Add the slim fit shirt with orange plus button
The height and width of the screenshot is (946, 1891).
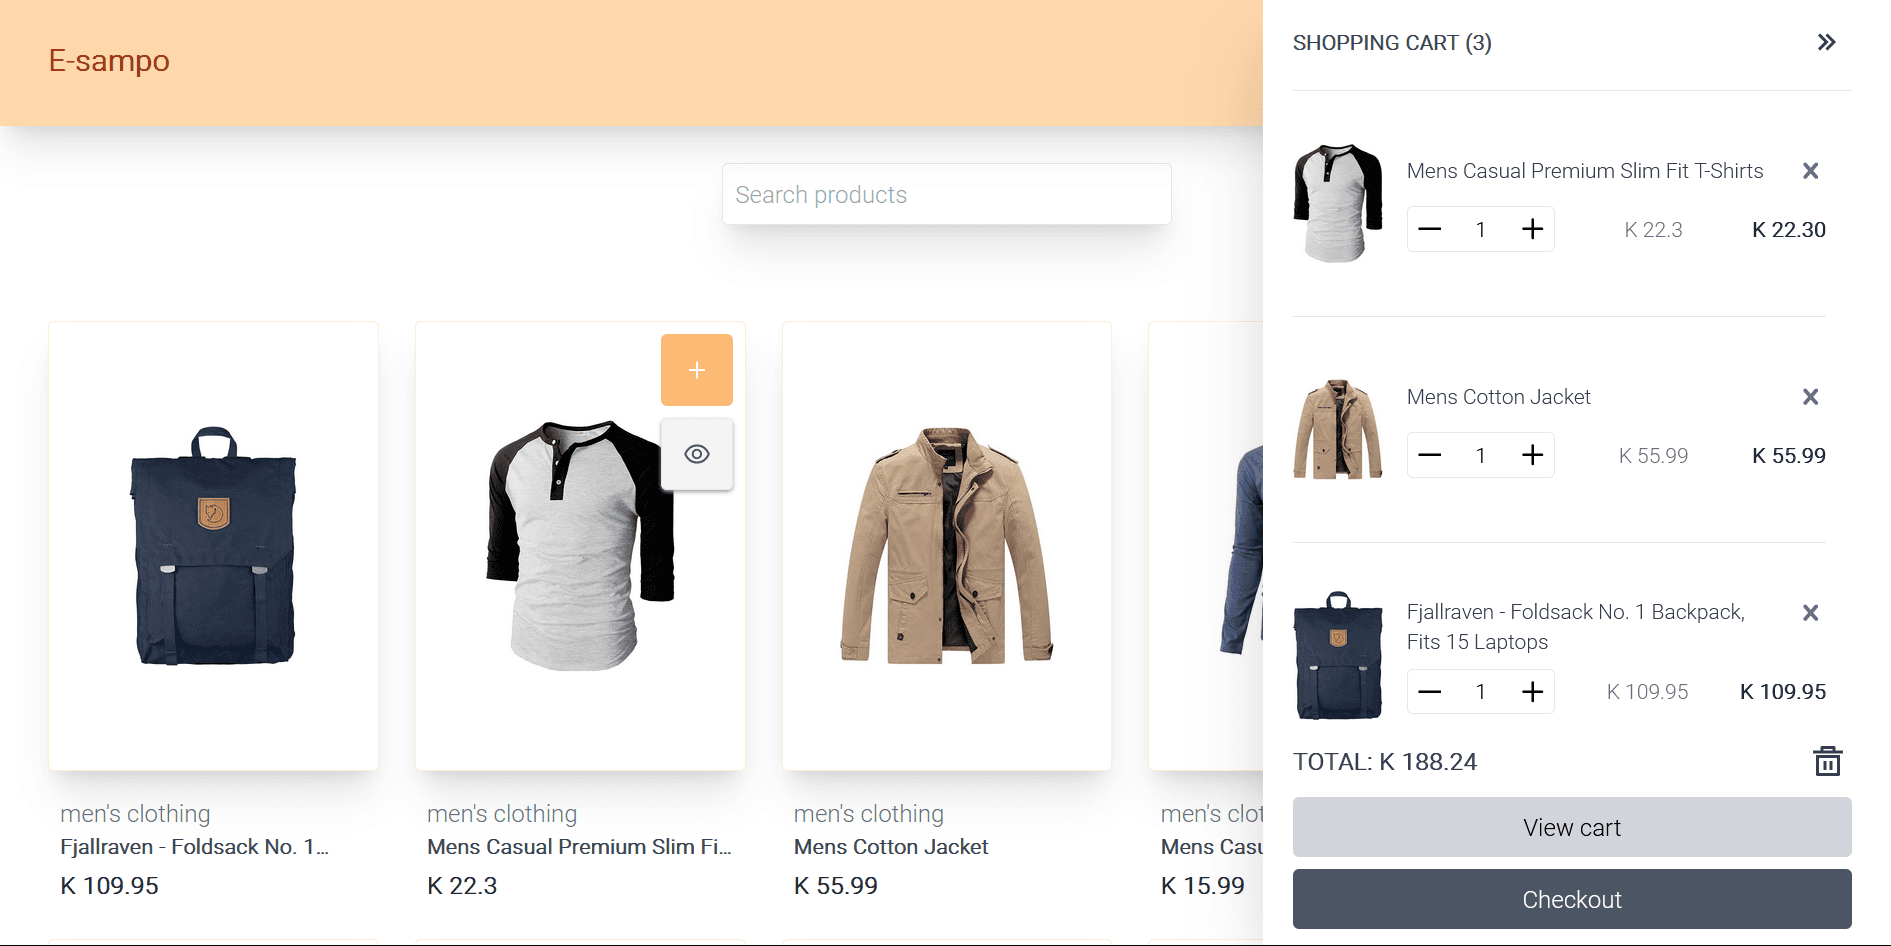pos(697,370)
